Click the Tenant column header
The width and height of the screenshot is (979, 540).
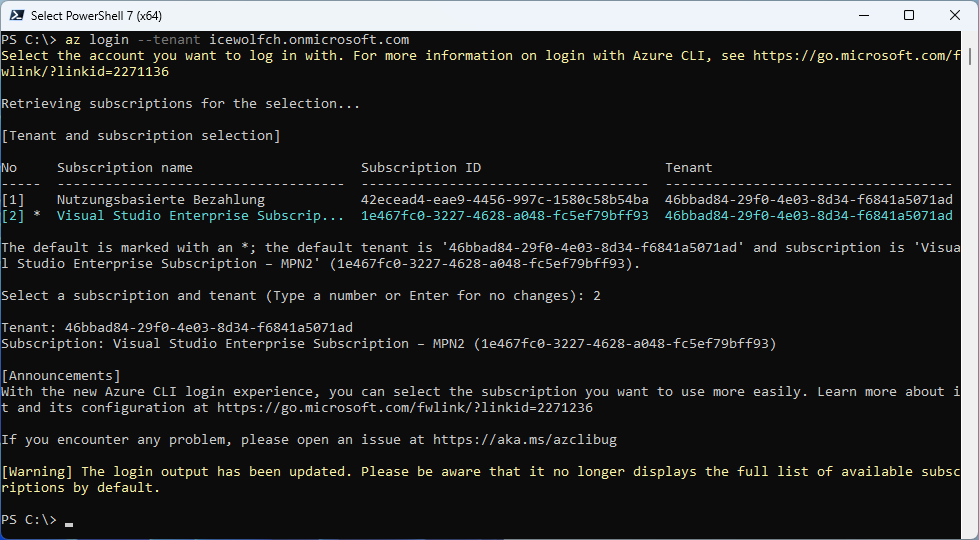coord(688,168)
